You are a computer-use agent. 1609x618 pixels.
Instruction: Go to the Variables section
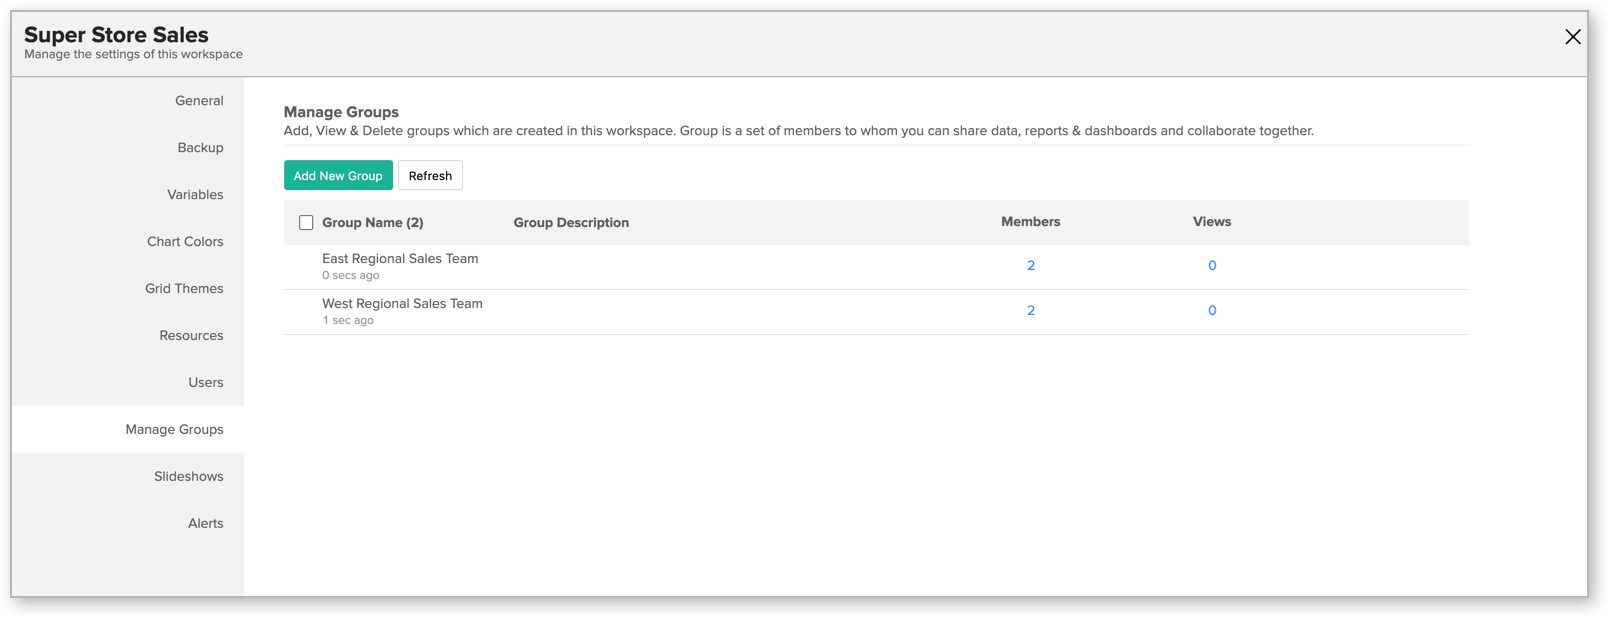[195, 195]
